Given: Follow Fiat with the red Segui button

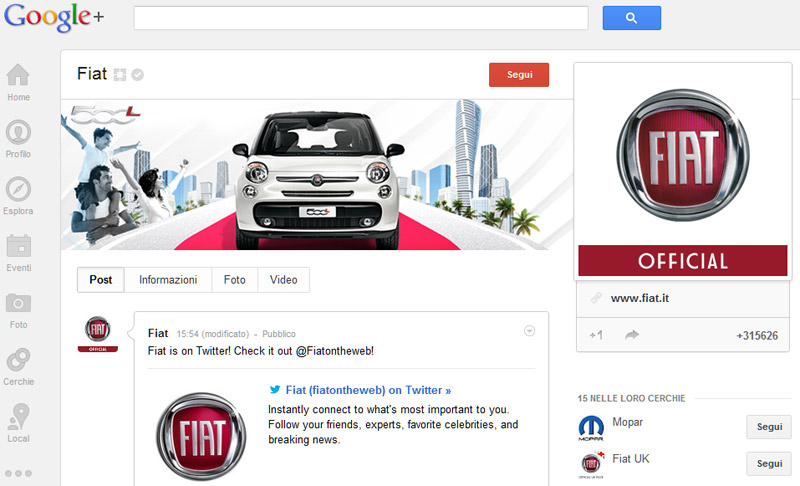Looking at the screenshot, I should coord(519,74).
